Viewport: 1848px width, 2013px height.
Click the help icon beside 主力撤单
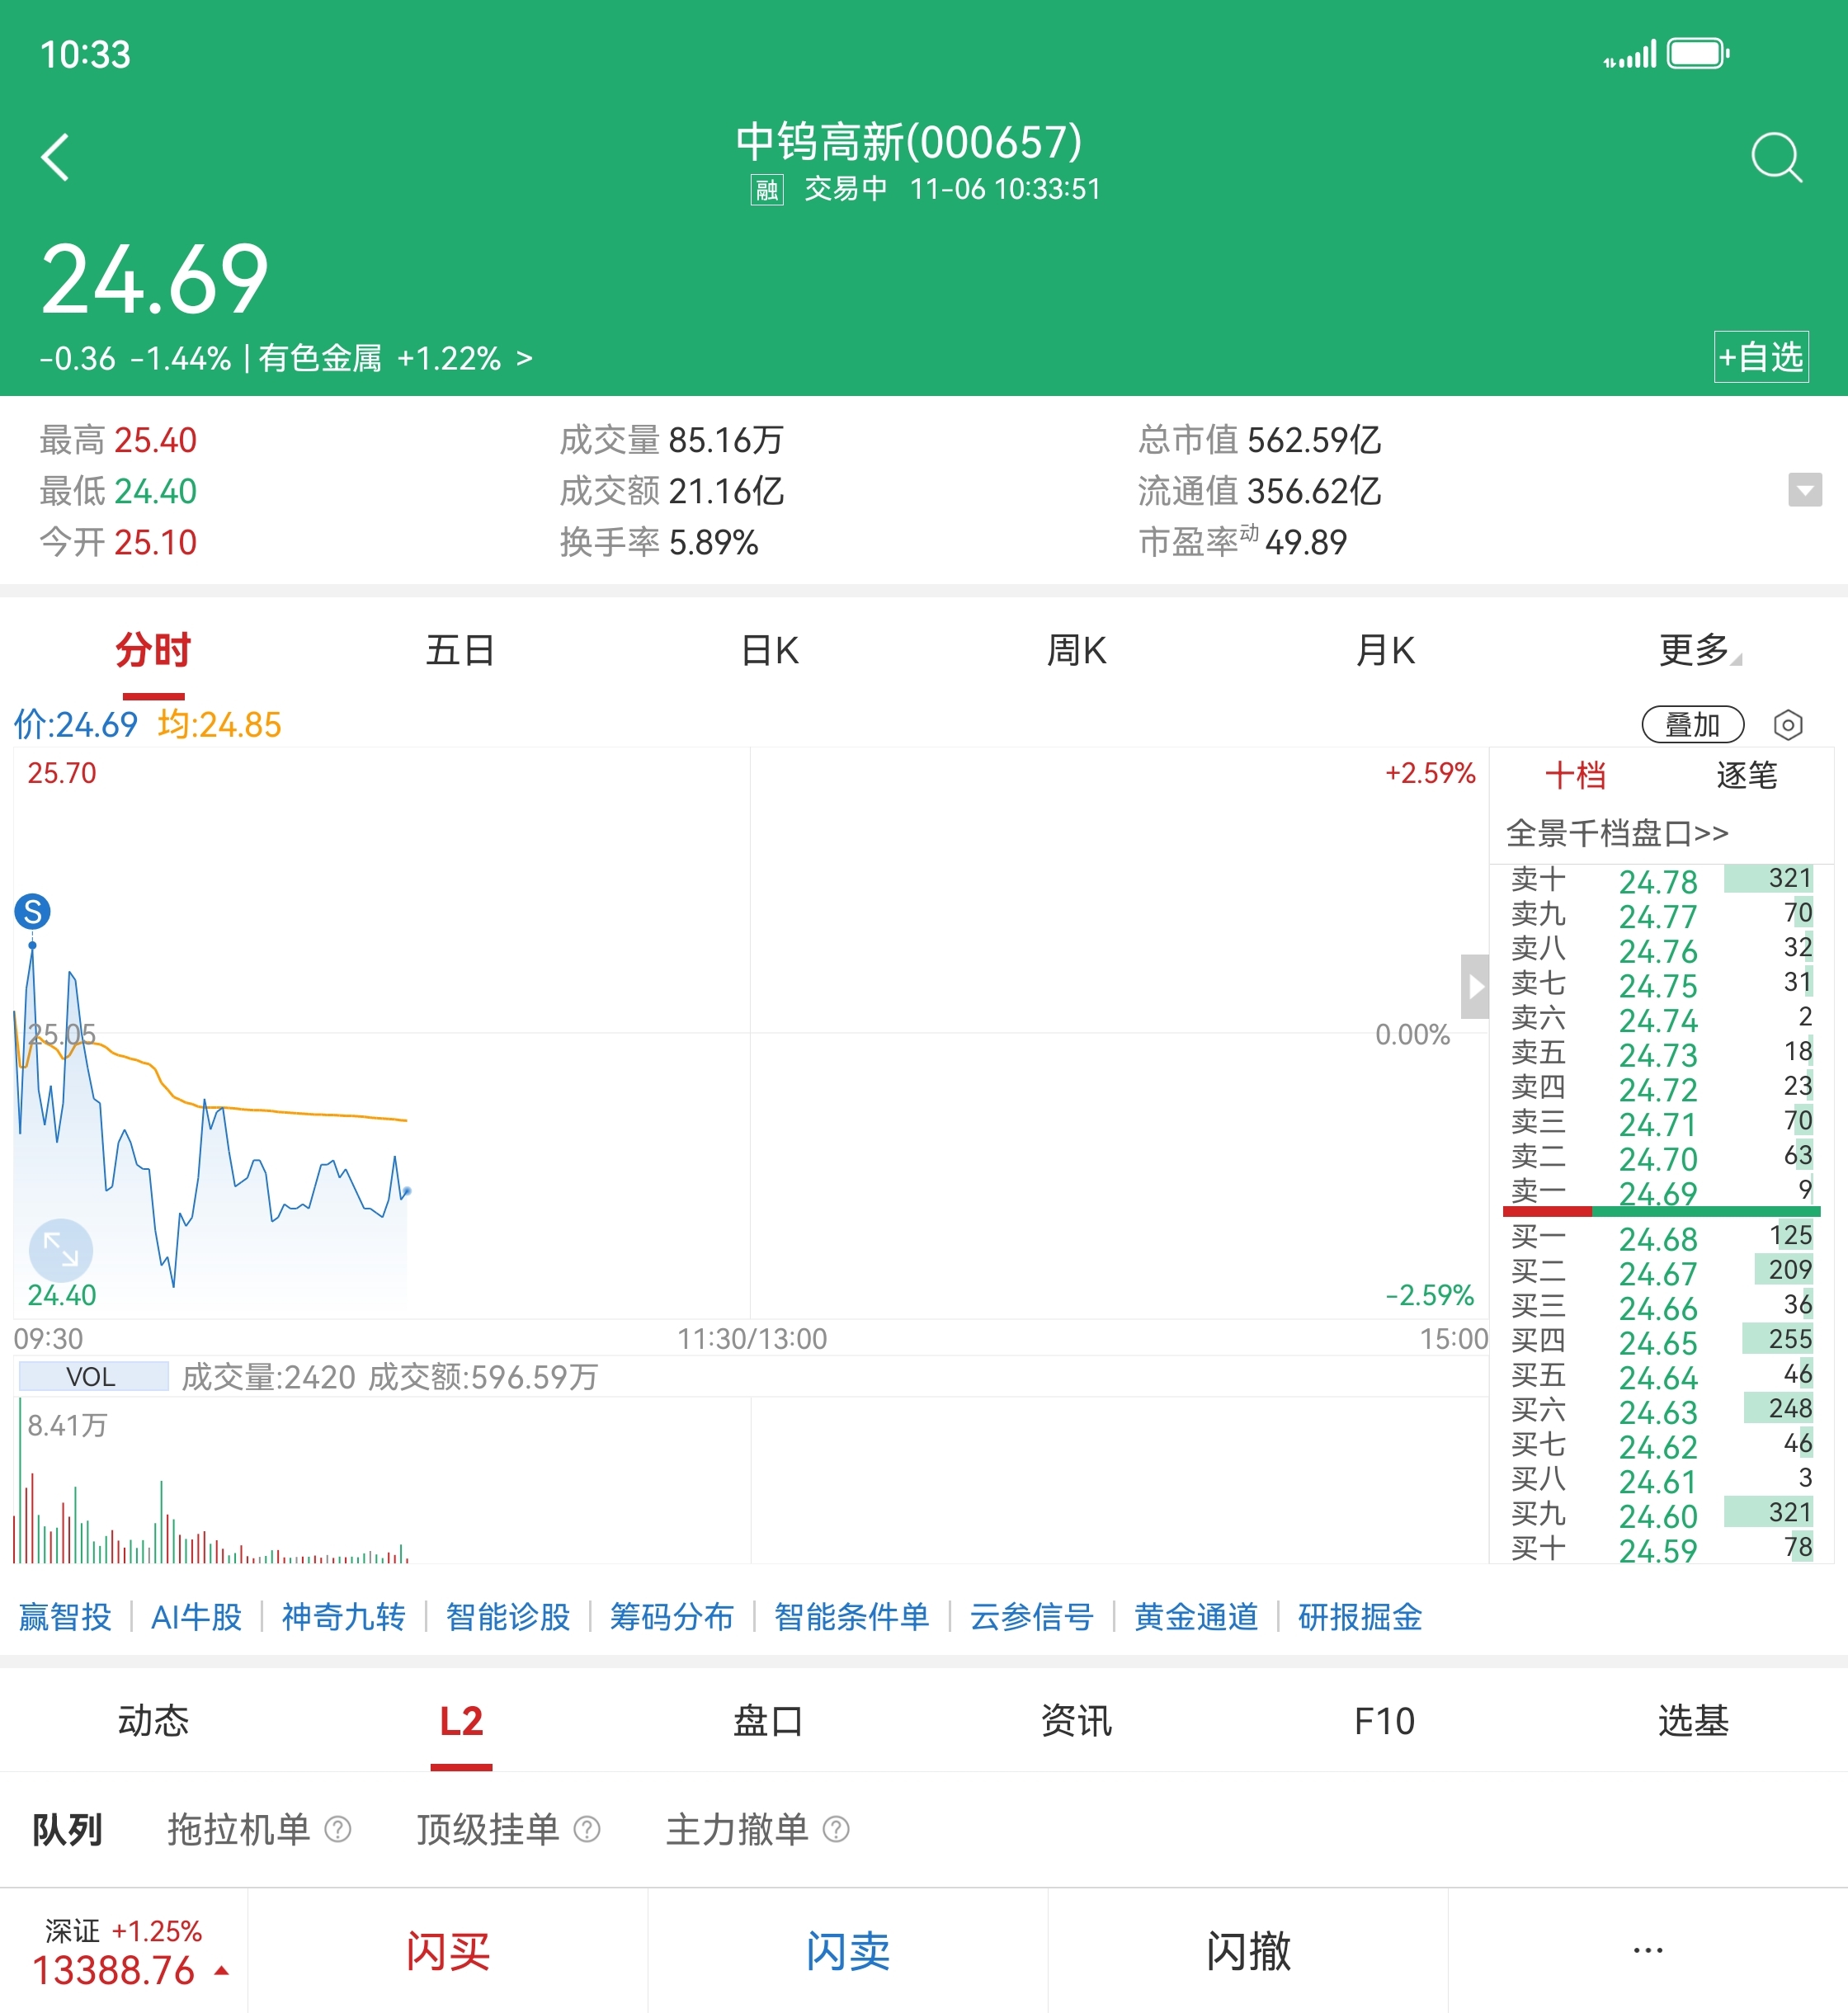click(836, 1829)
